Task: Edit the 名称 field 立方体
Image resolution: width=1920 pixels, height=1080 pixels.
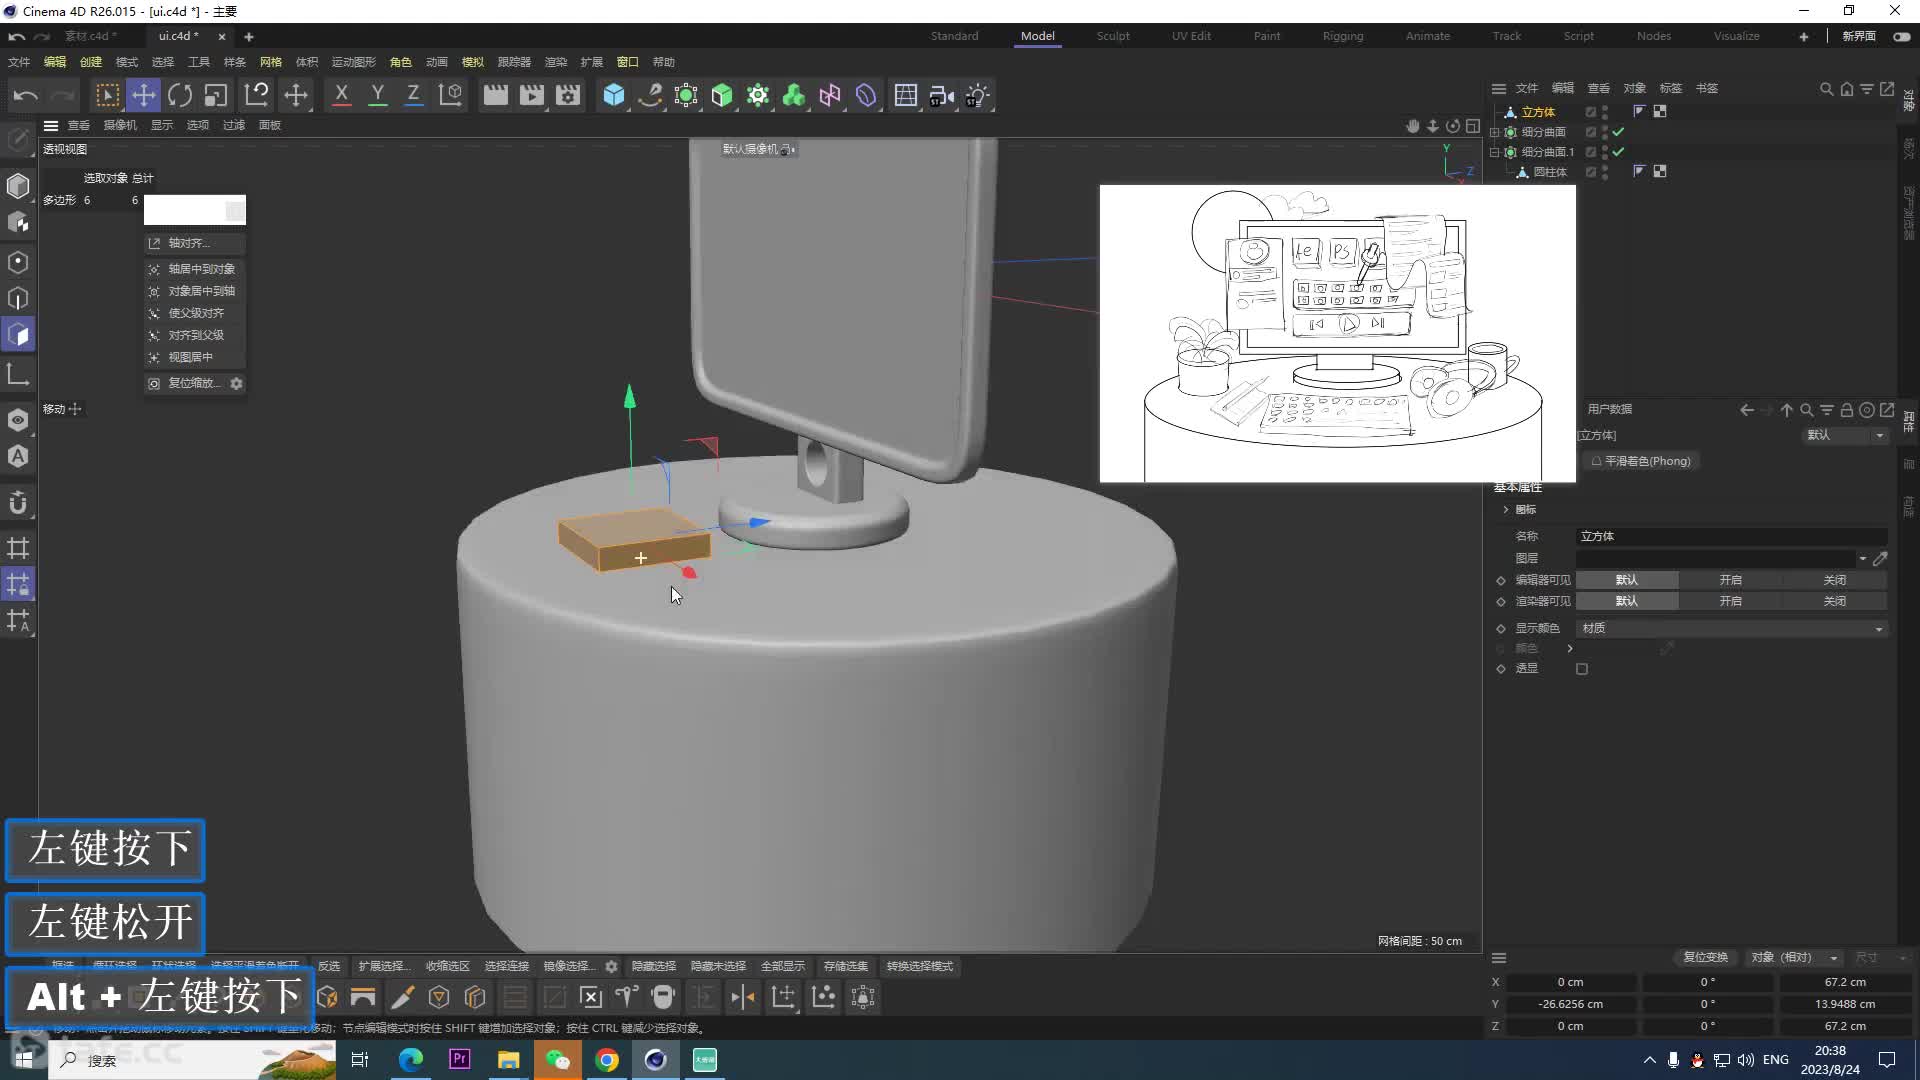Action: pyautogui.click(x=1731, y=537)
